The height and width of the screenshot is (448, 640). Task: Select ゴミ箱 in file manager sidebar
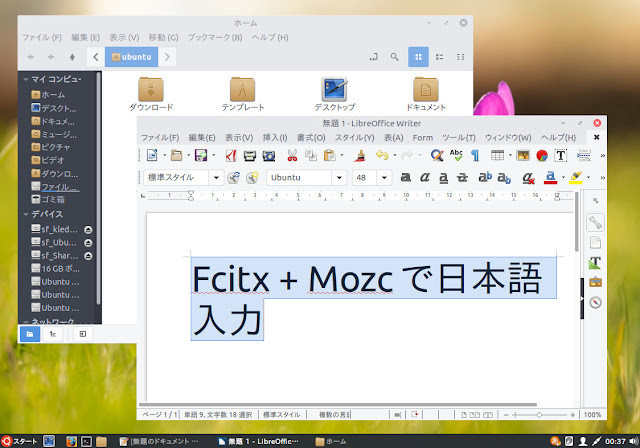click(x=48, y=199)
